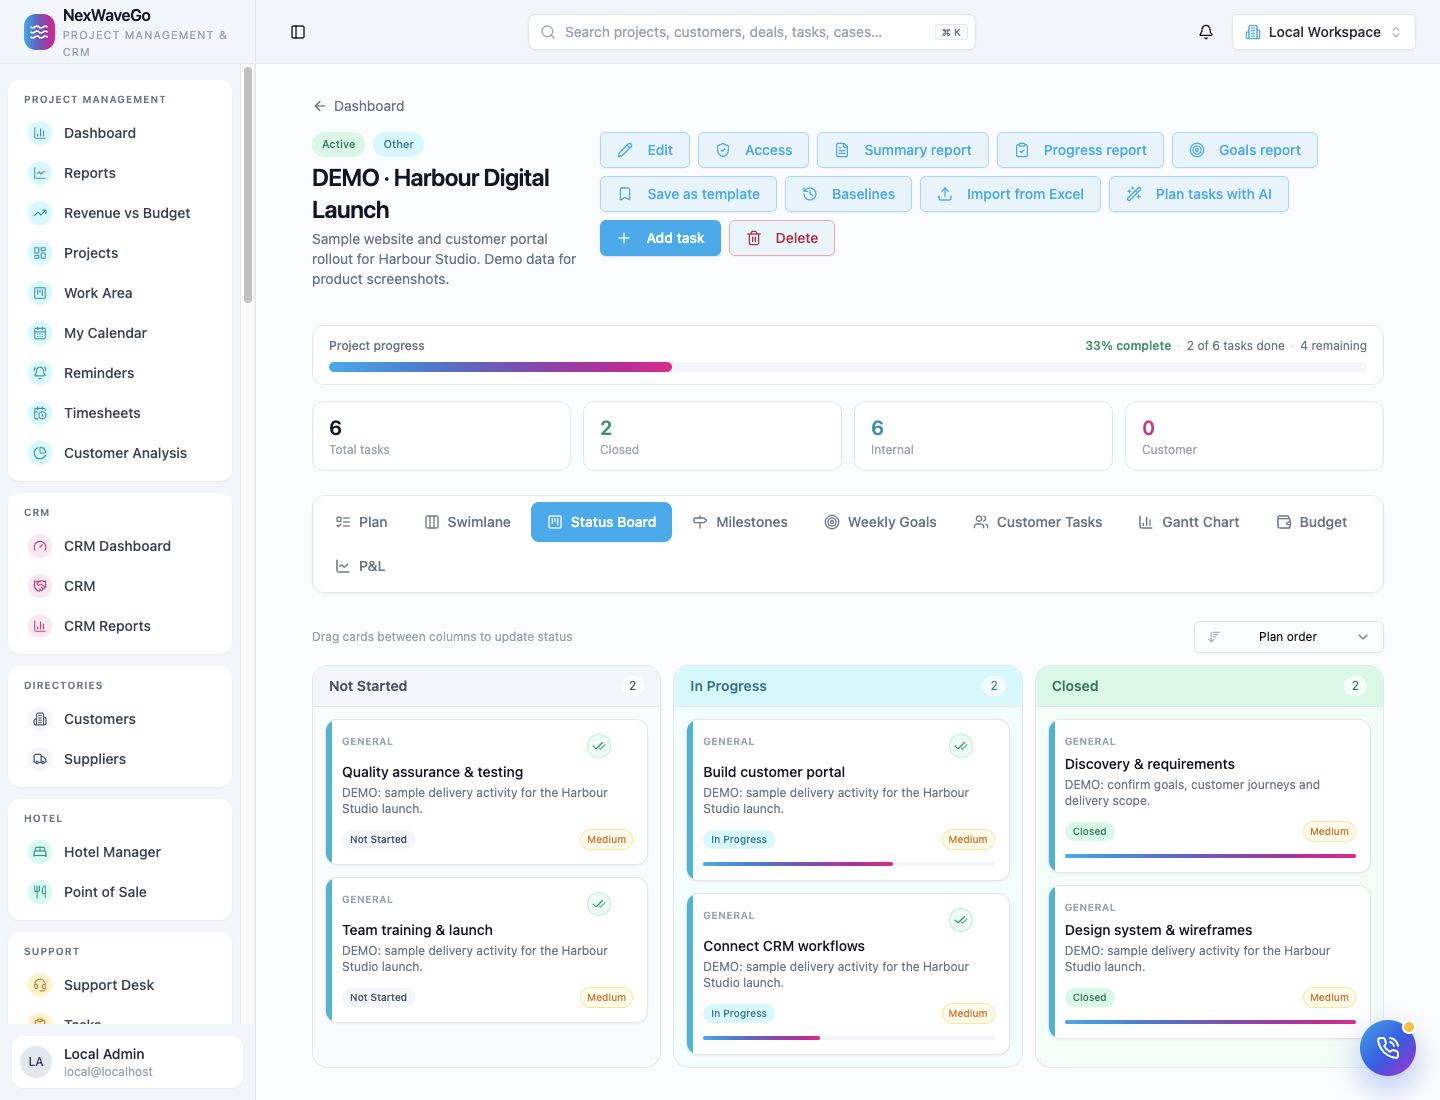Viewport: 1440px width, 1100px height.
Task: Click the Timesheets sidebar icon
Action: tap(40, 413)
